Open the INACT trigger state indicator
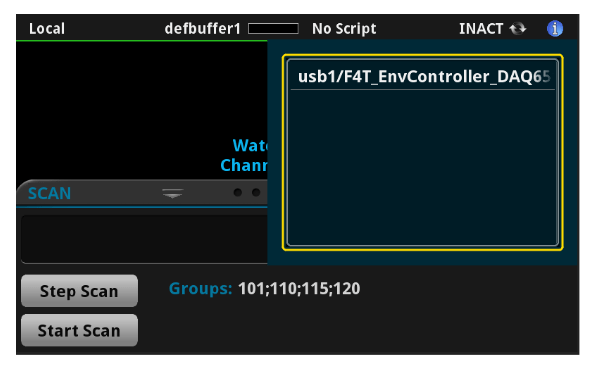This screenshot has height=367, width=594. [481, 28]
